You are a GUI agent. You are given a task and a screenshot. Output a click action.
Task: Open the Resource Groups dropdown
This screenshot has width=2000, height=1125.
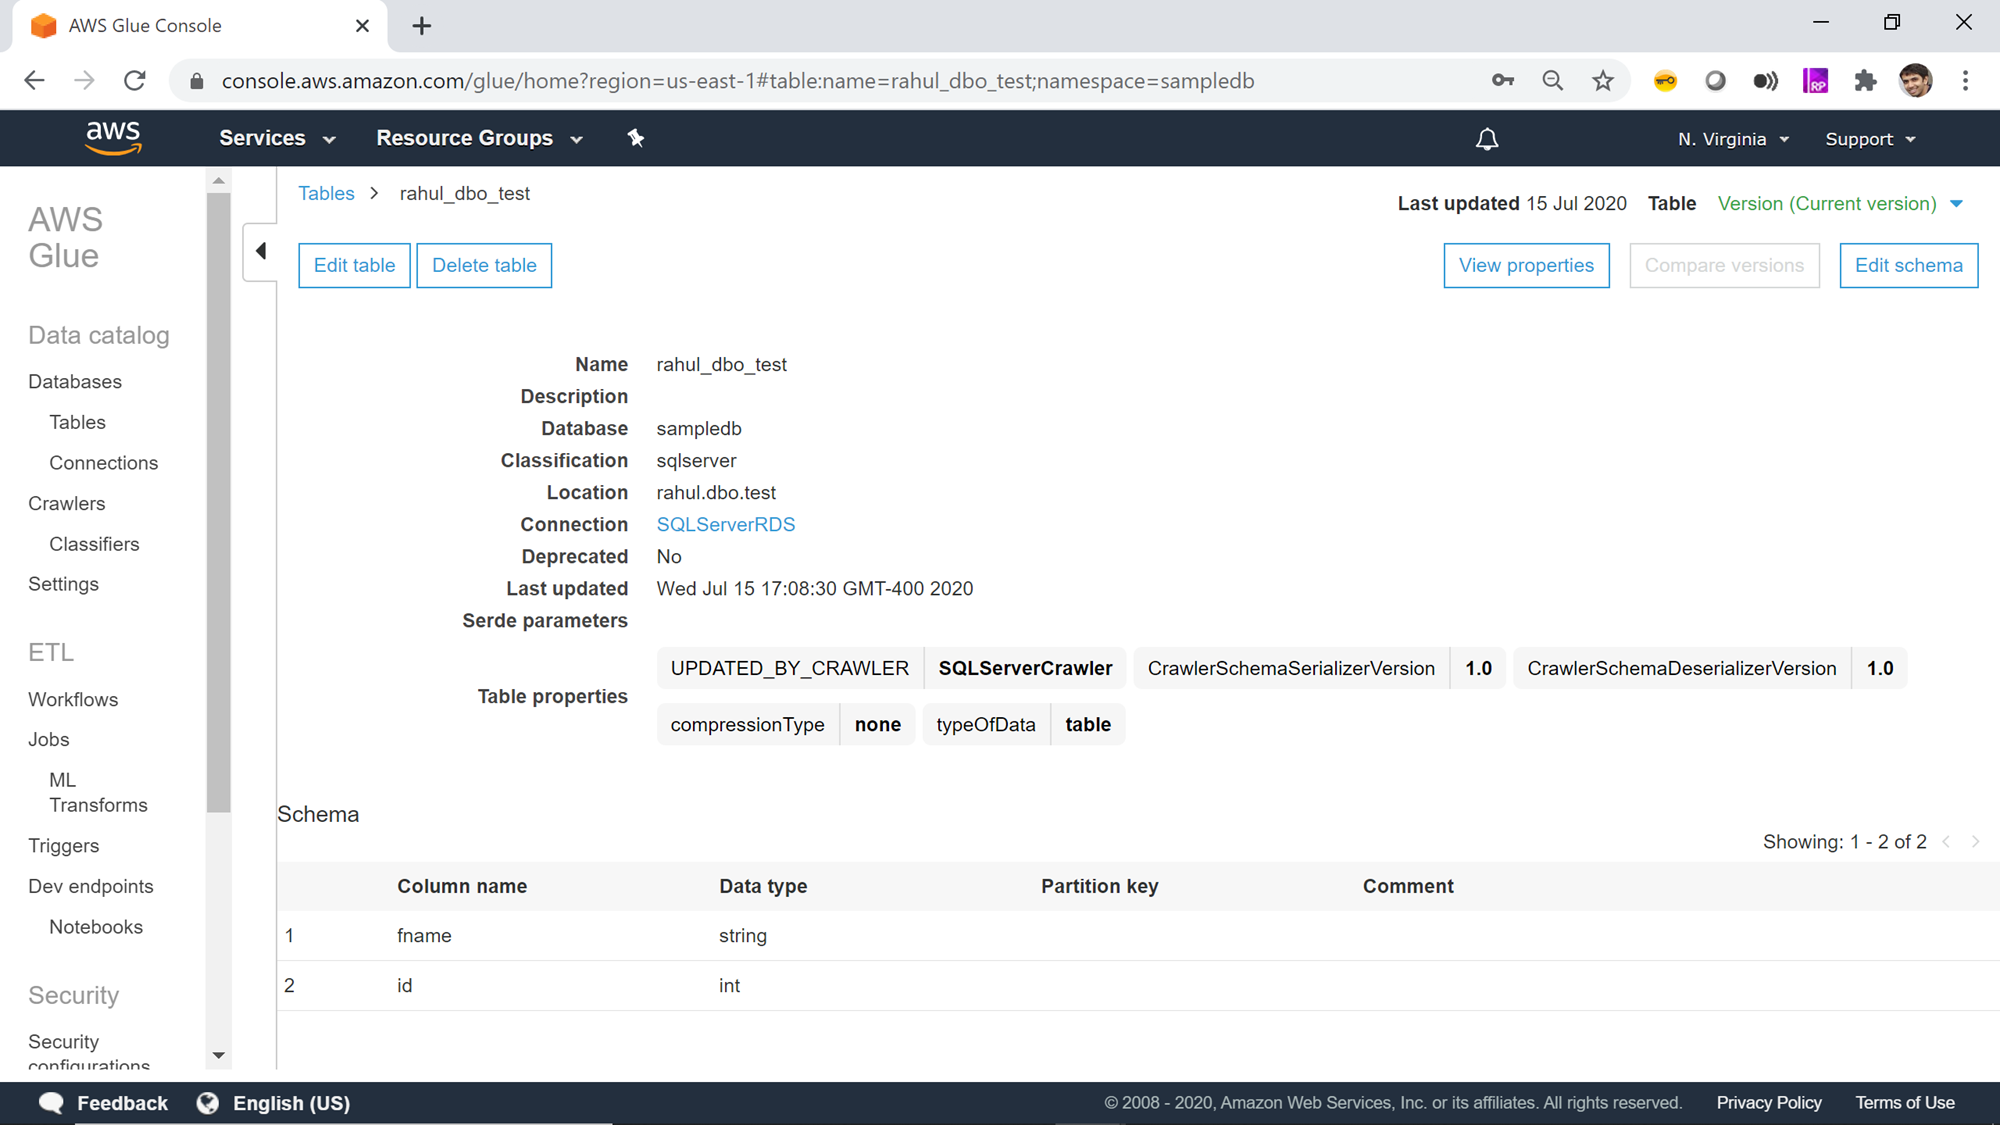tap(479, 138)
